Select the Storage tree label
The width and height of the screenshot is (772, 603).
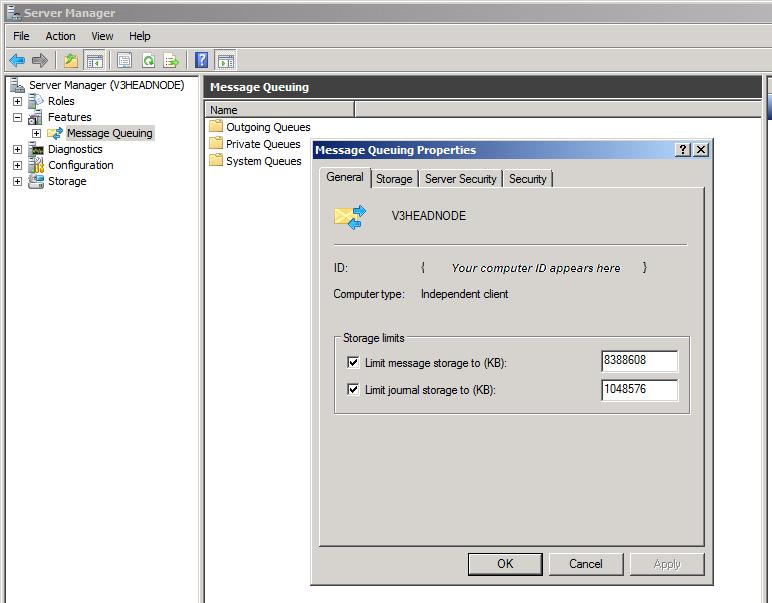(x=67, y=181)
